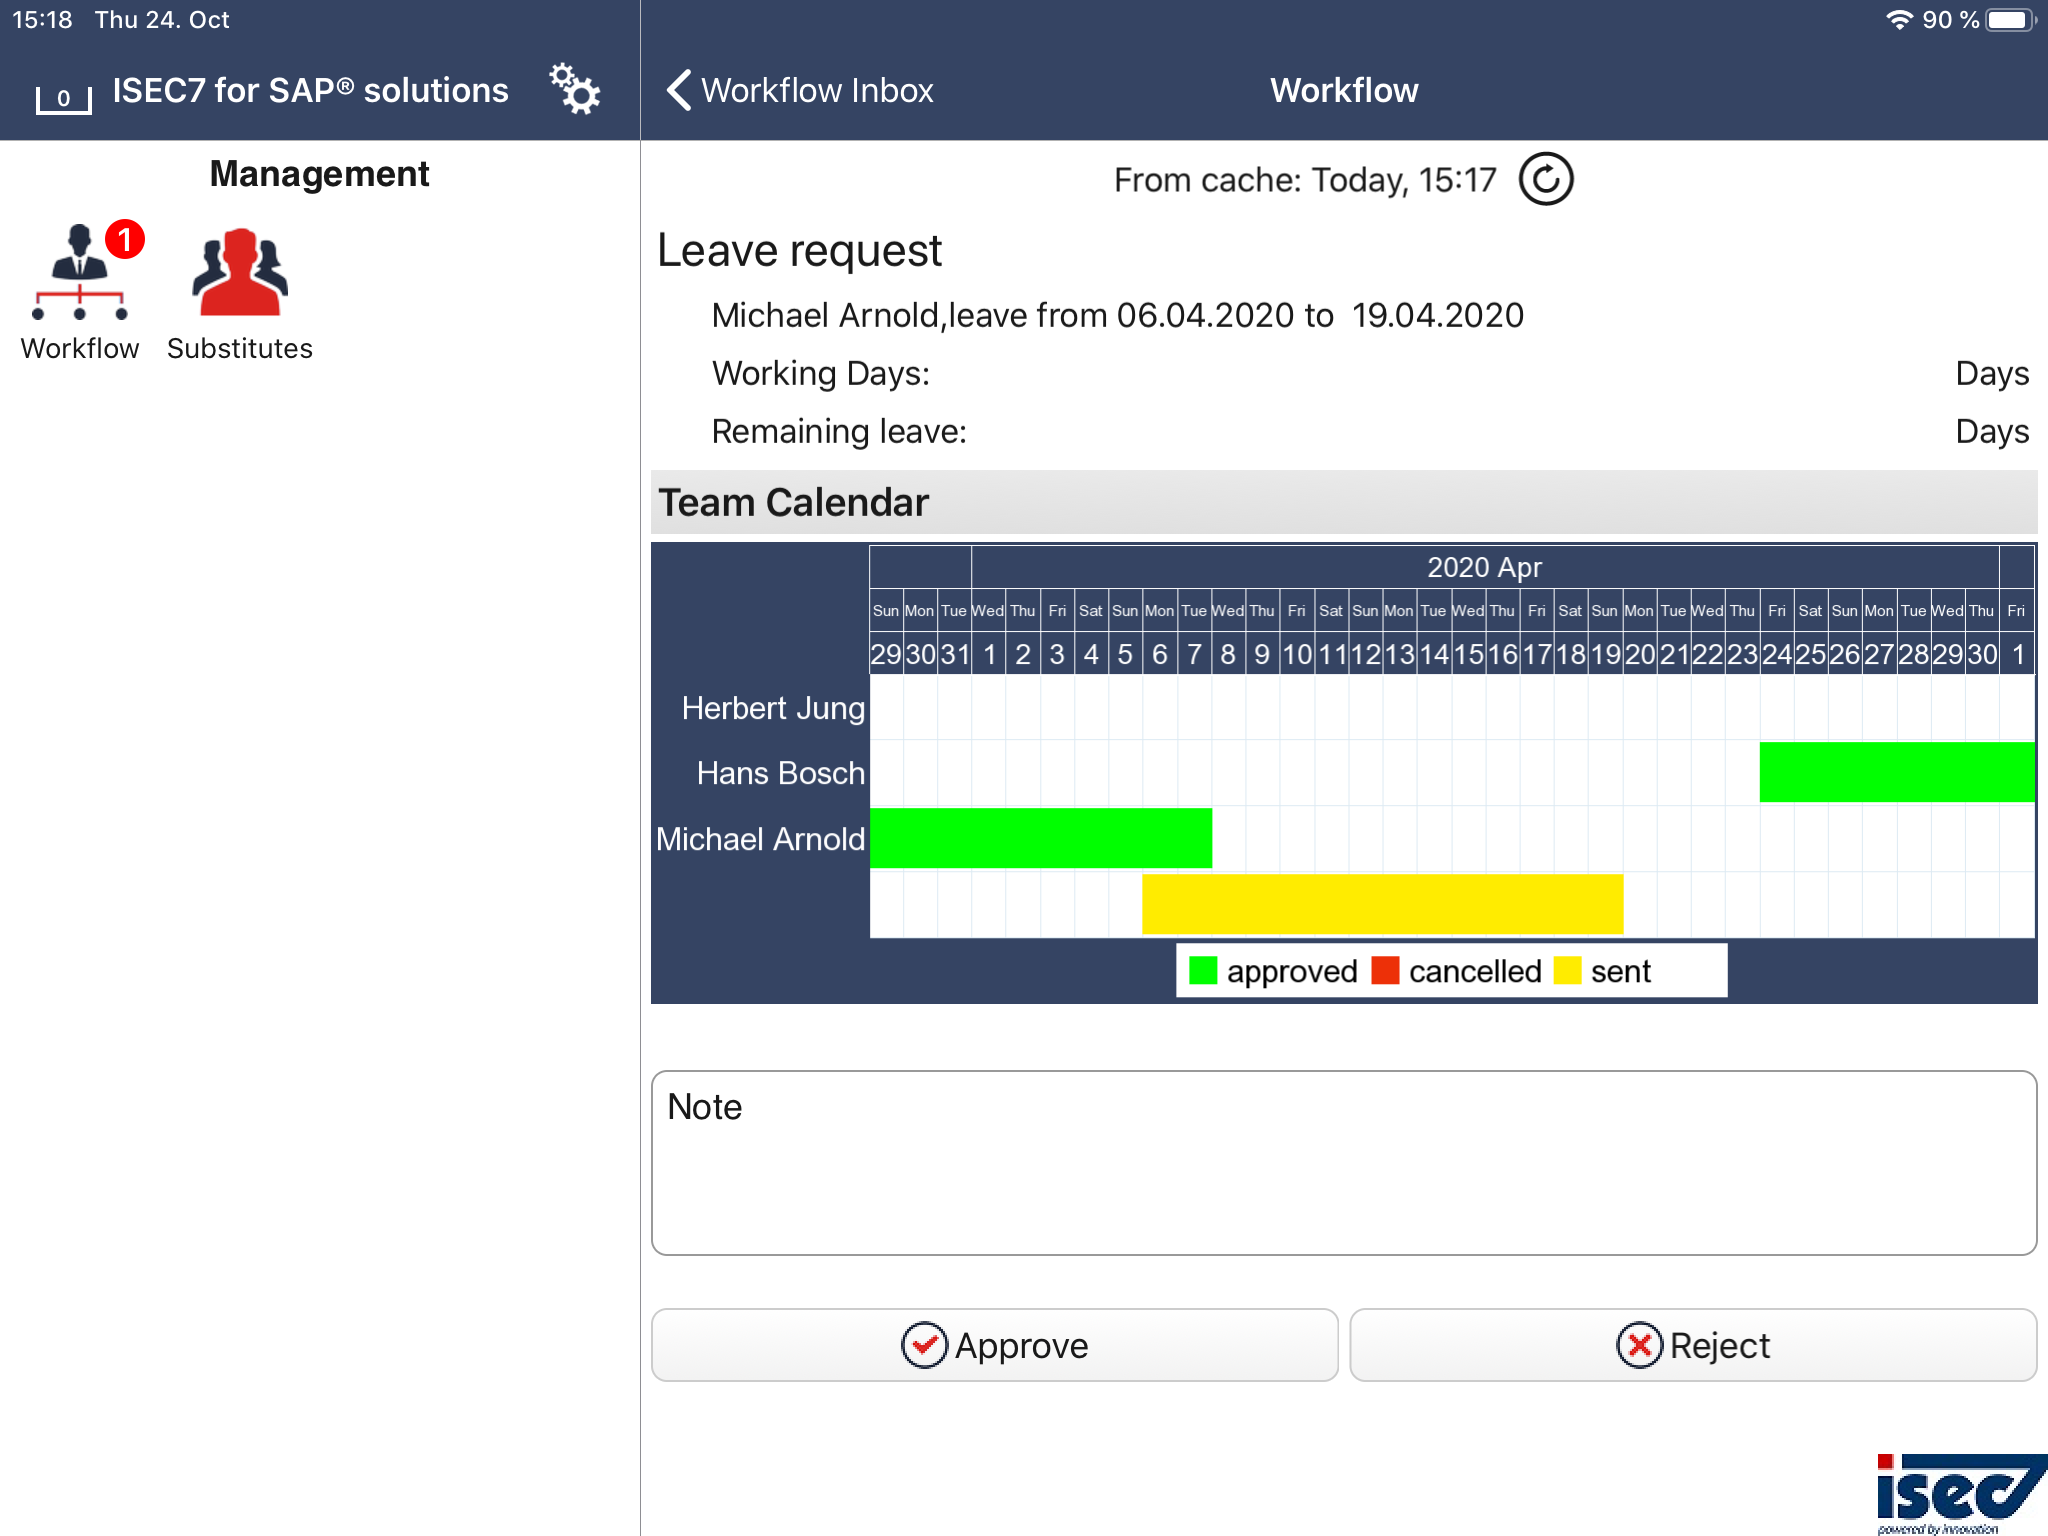Click the Wi-Fi status icon
Screen dimensions: 2048x1536
point(1899,18)
